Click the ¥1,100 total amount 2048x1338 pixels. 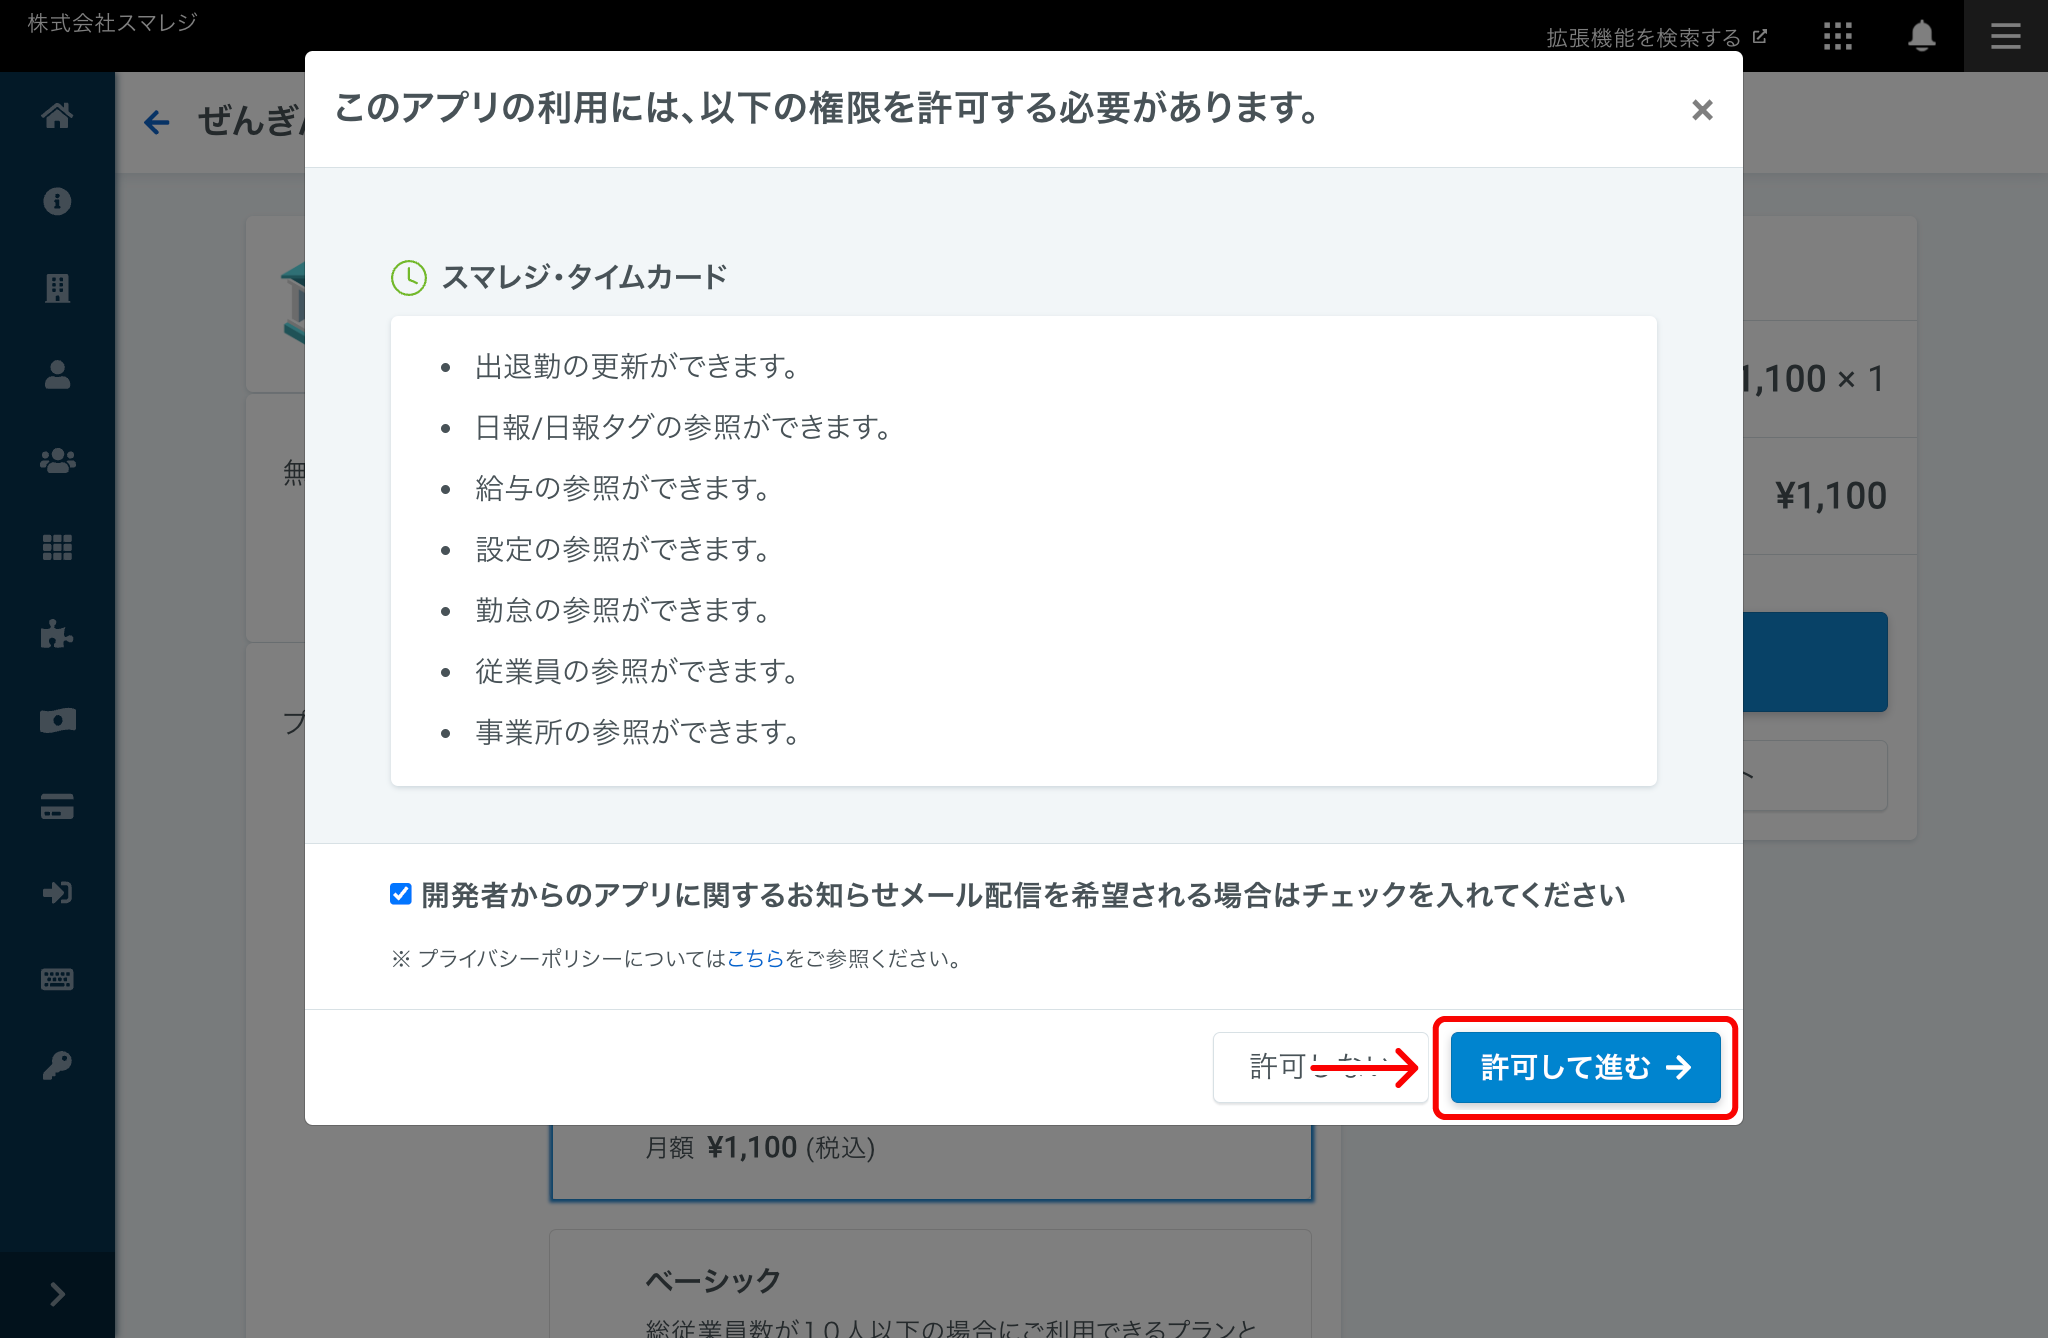click(x=1830, y=496)
